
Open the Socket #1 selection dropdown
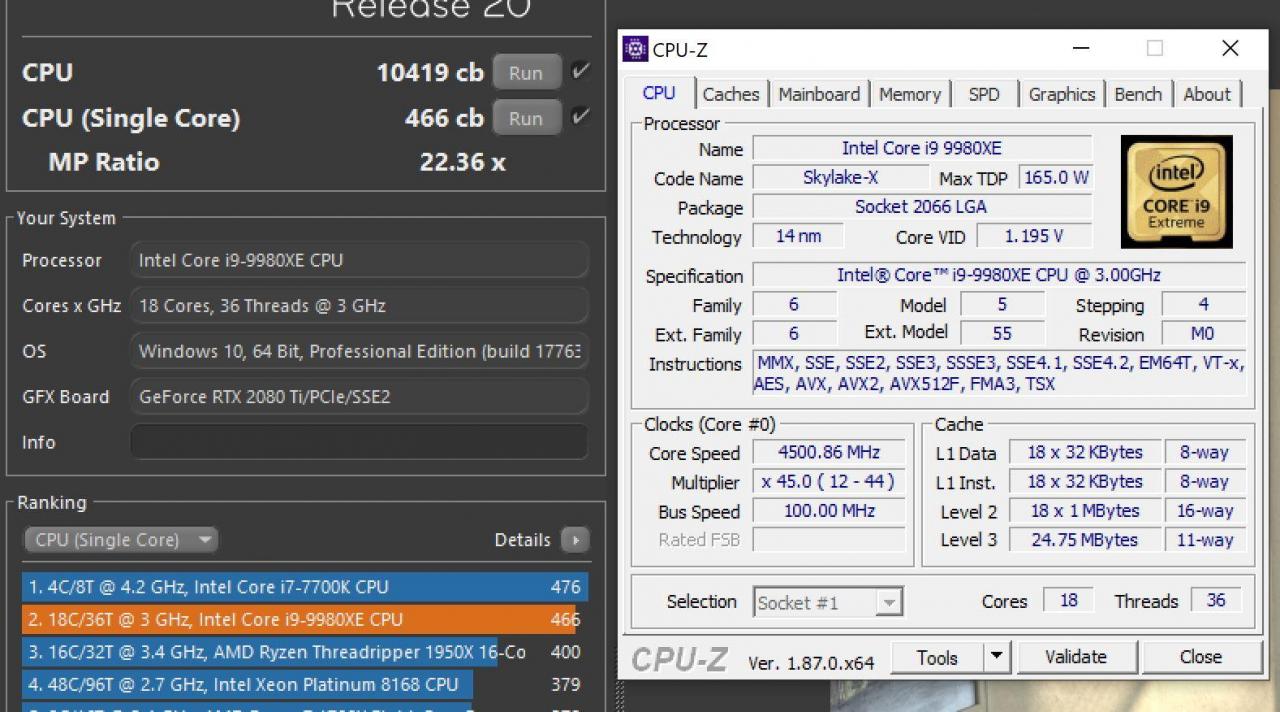(888, 601)
